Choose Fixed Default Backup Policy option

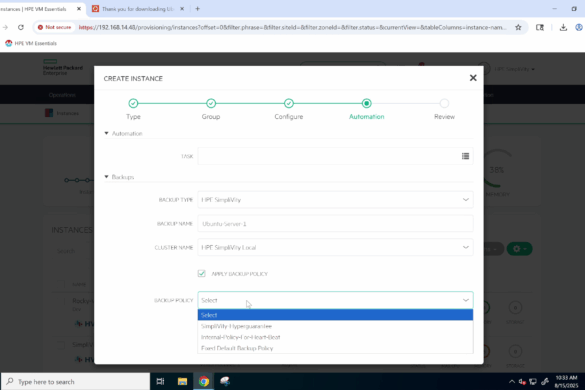click(335, 348)
